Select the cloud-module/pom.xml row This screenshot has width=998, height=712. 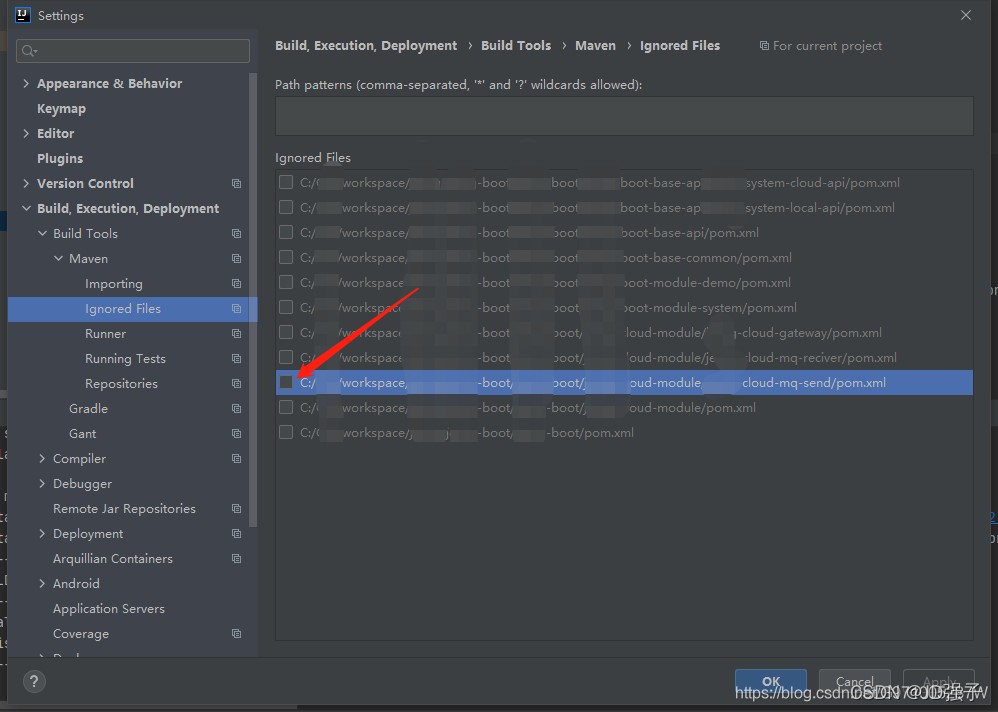(x=624, y=407)
